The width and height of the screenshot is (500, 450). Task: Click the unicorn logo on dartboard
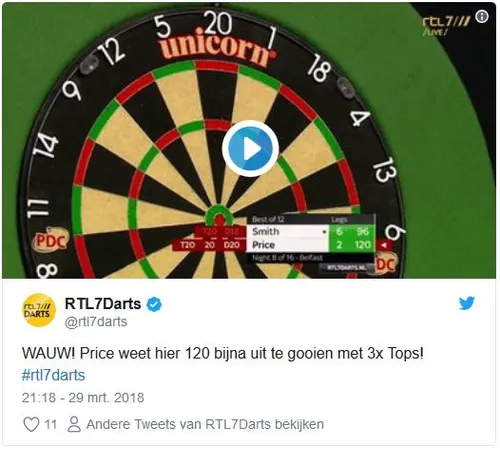coord(218,47)
